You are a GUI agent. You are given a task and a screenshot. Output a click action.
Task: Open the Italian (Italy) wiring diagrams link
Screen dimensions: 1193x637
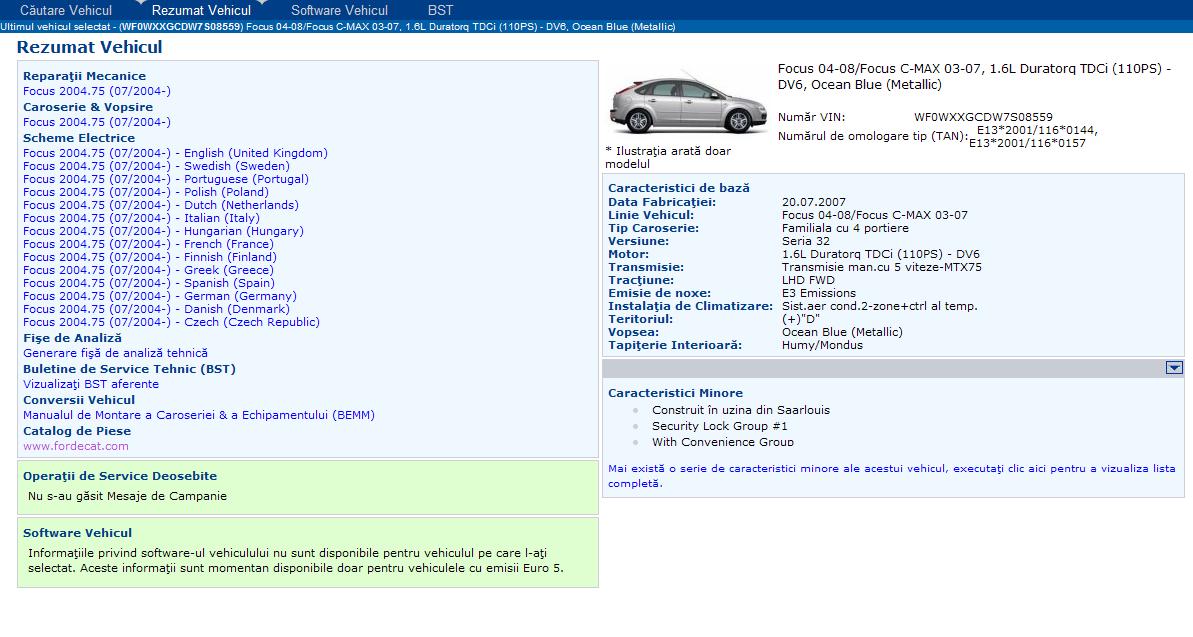click(141, 218)
